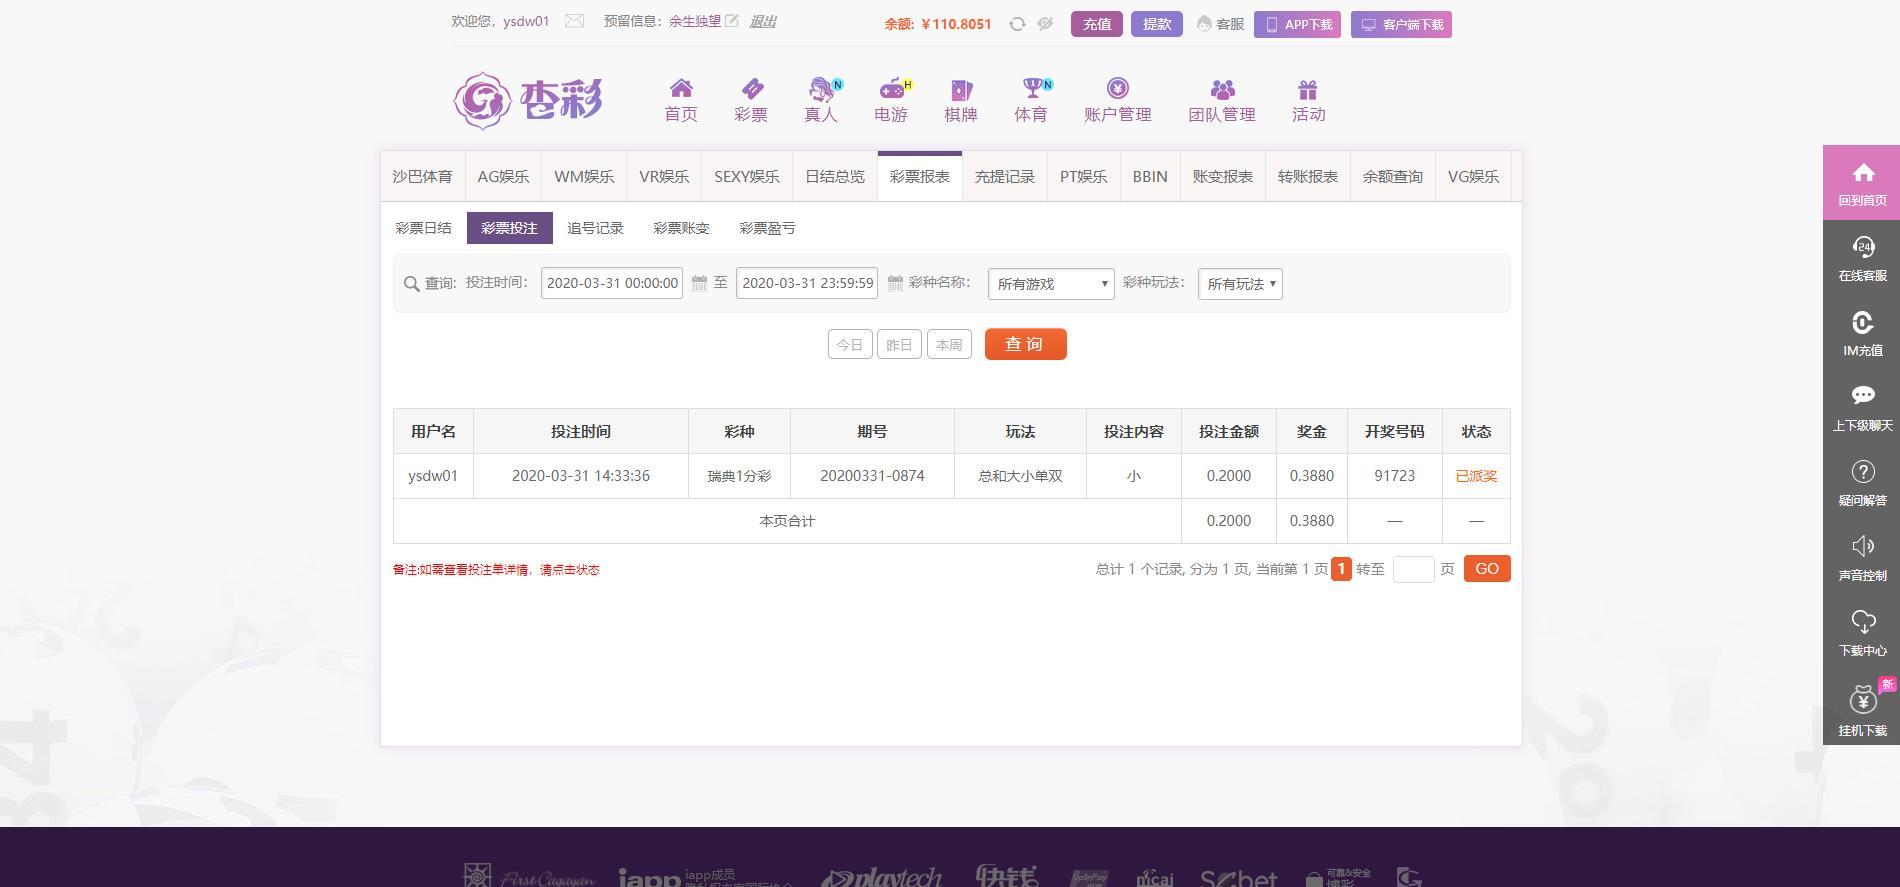Click 本周 this week quick filter

tap(949, 344)
